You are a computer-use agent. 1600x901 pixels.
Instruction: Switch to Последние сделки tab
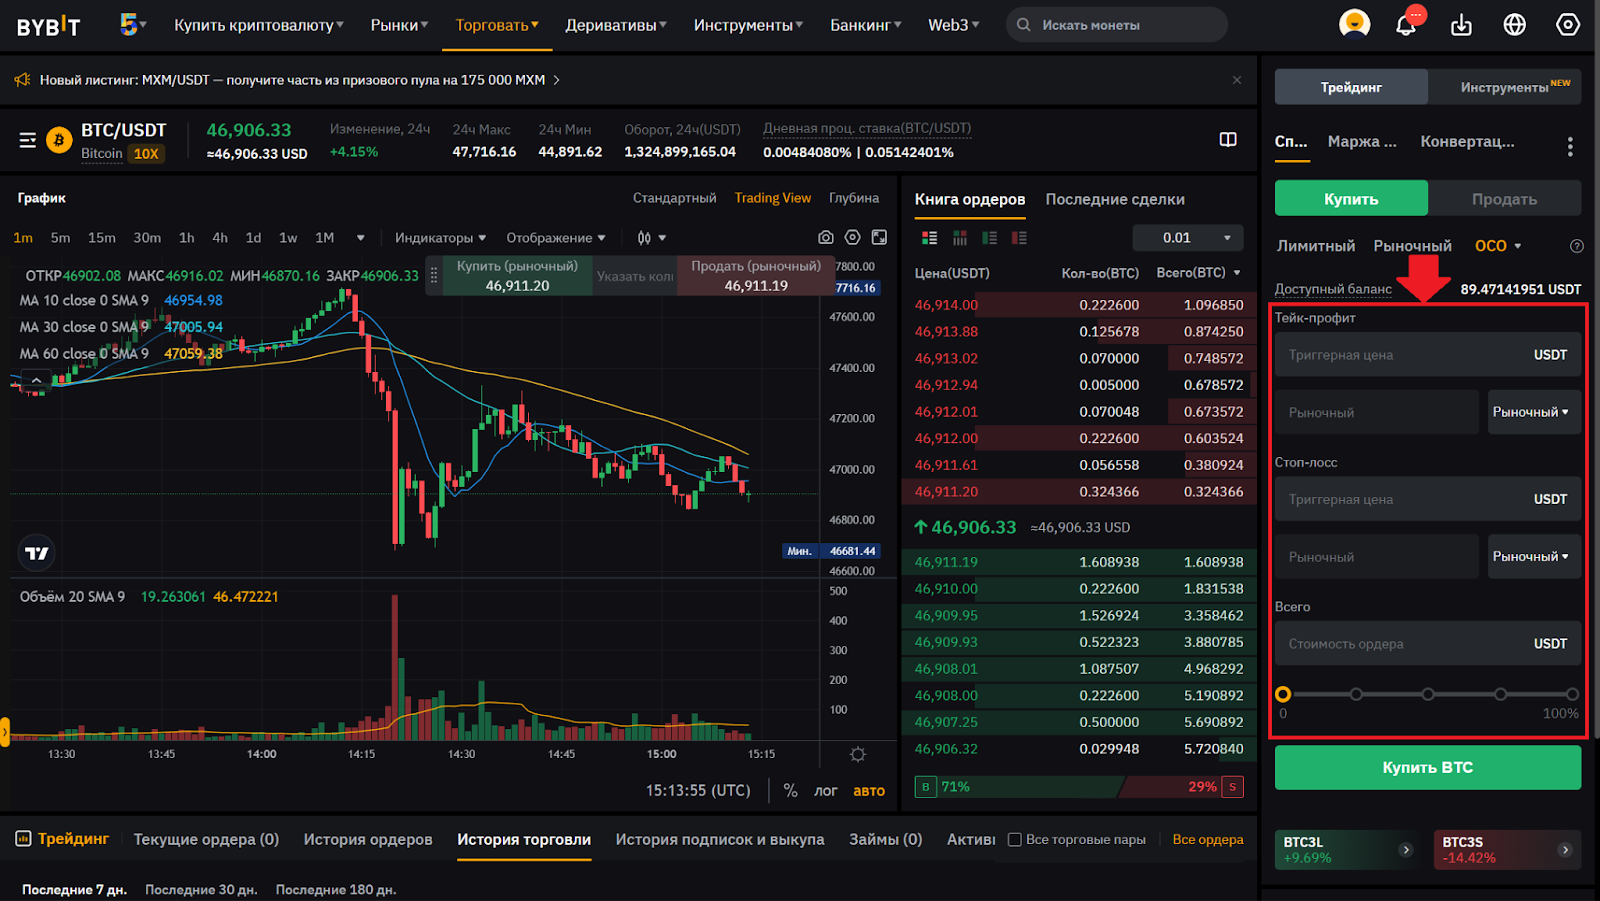[x=1115, y=199]
